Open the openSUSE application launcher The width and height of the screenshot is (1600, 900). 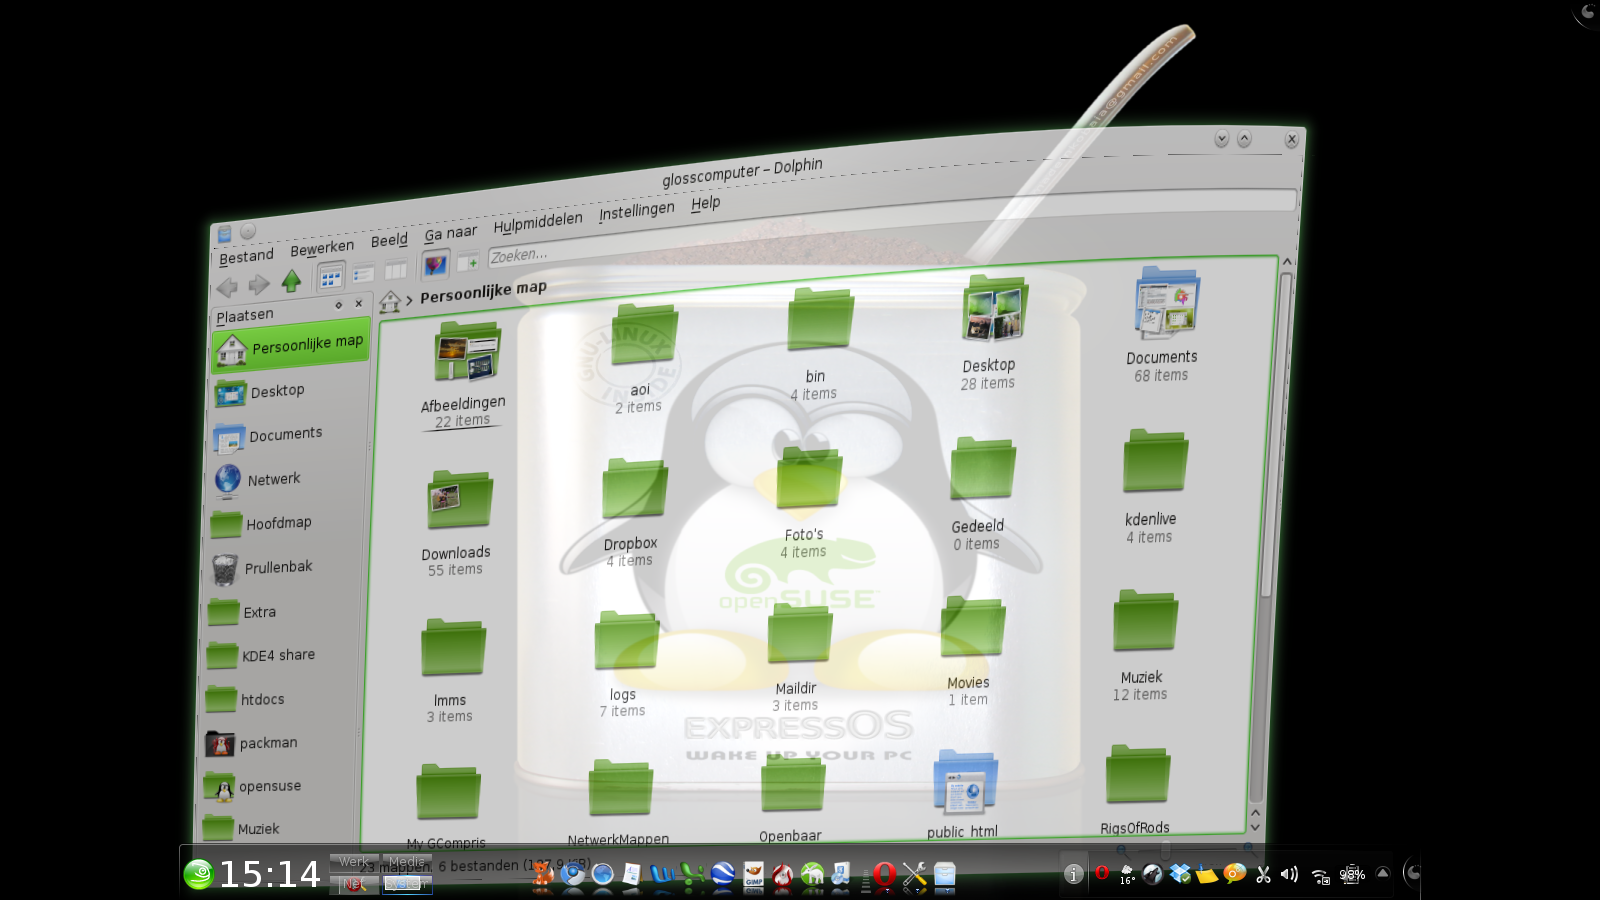[x=199, y=874]
